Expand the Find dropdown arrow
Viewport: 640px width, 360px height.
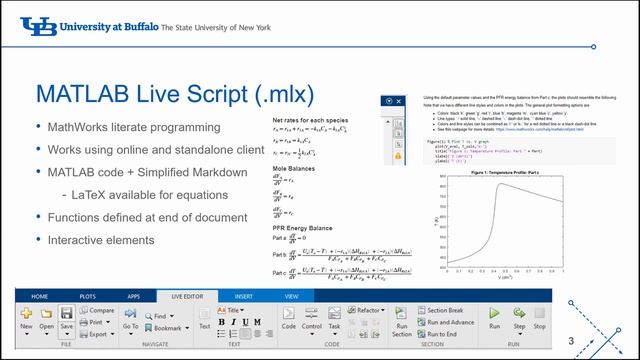[172, 316]
